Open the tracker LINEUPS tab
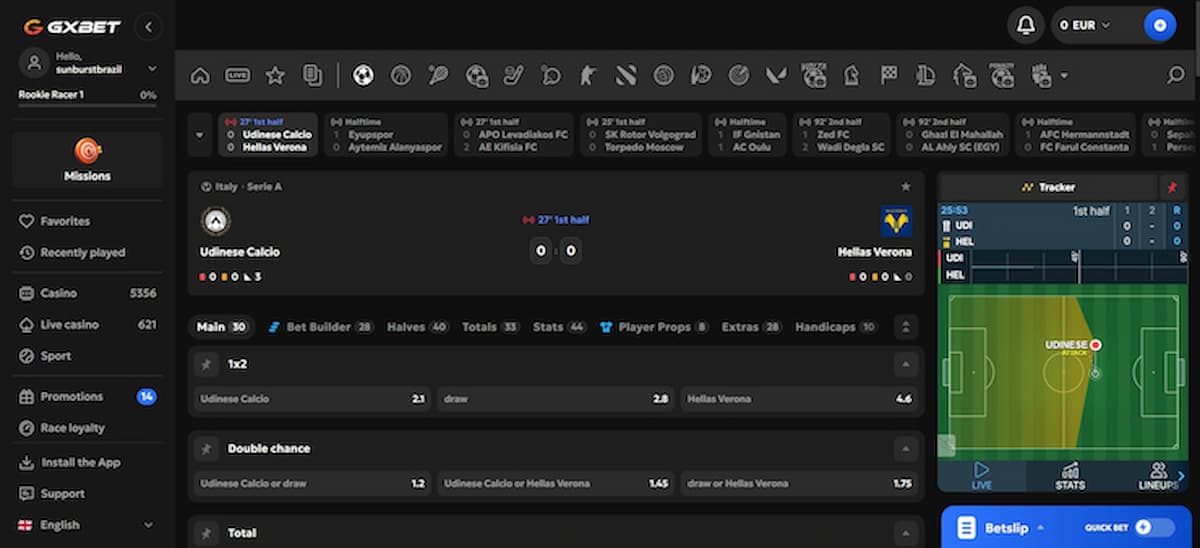Image resolution: width=1200 pixels, height=548 pixels. [x=1158, y=476]
